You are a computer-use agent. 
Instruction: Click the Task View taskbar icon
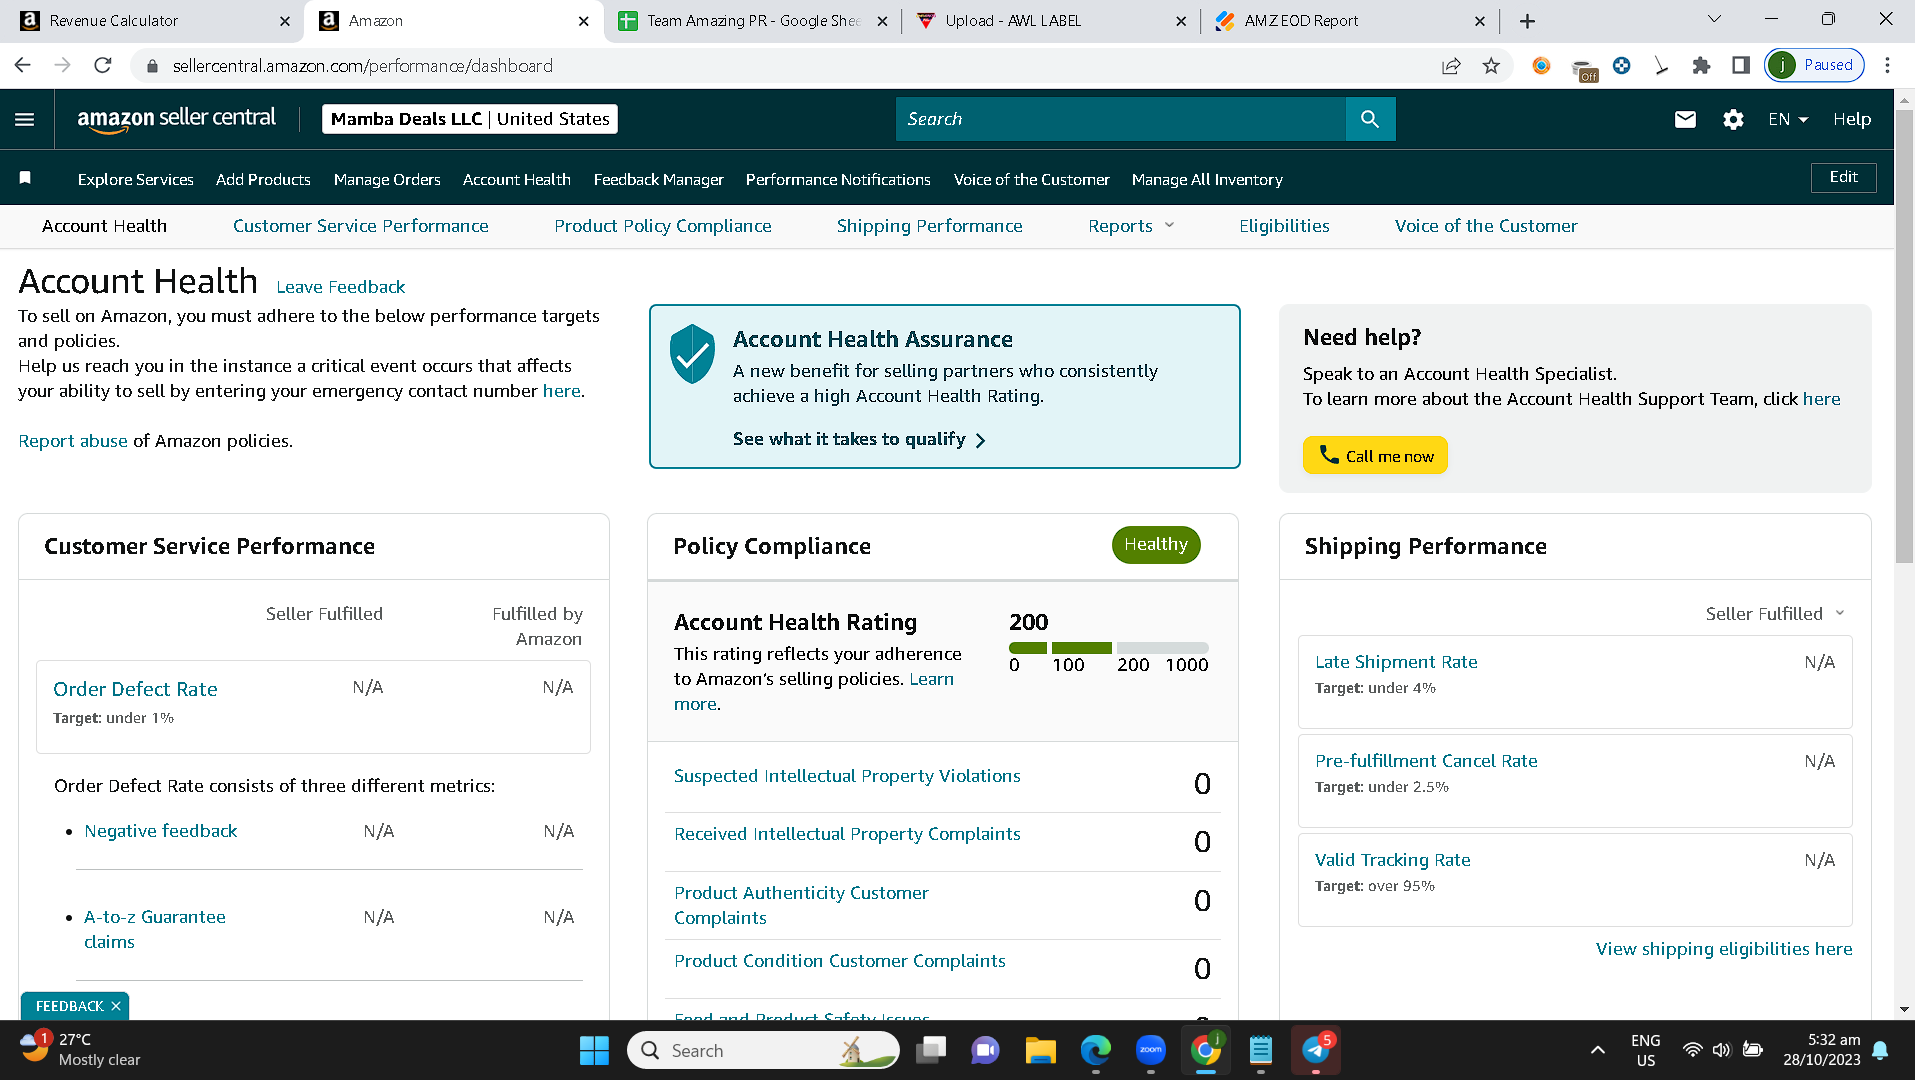pyautogui.click(x=931, y=1050)
